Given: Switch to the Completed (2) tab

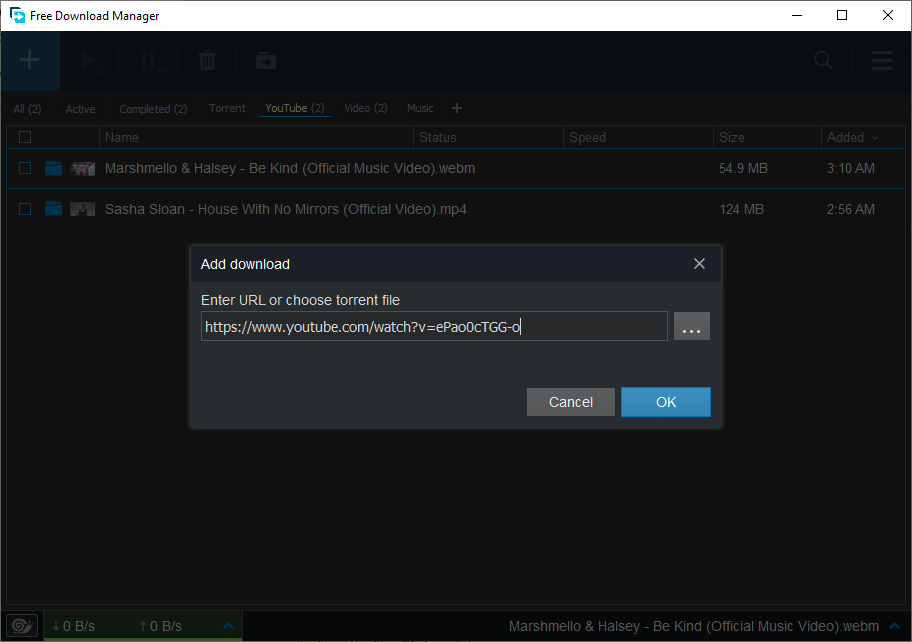Looking at the screenshot, I should [x=153, y=109].
